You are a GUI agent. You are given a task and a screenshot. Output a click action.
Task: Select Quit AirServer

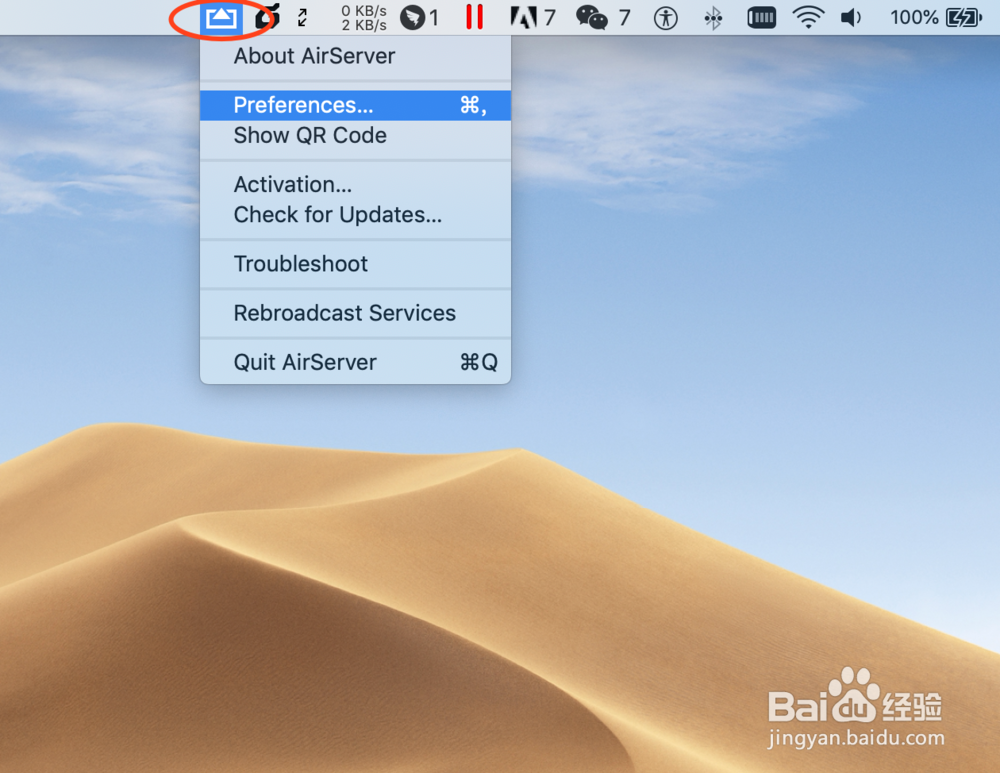(x=355, y=362)
